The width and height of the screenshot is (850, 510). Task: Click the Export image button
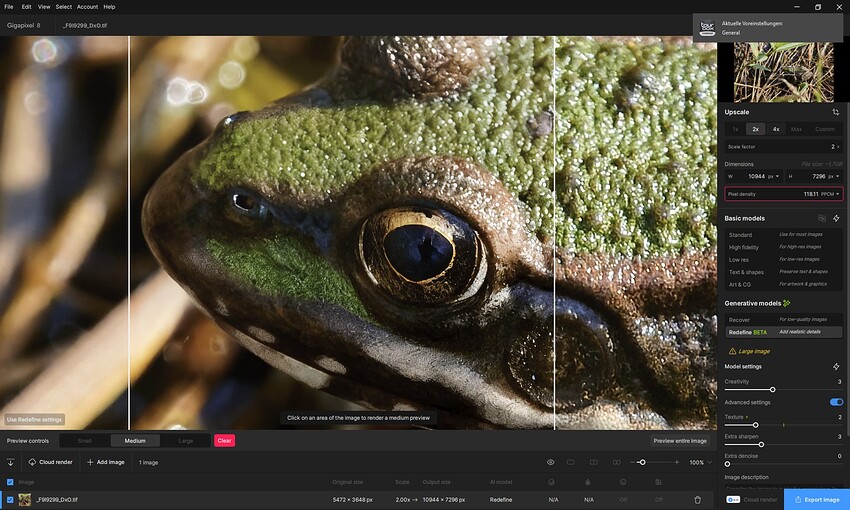(x=816, y=500)
